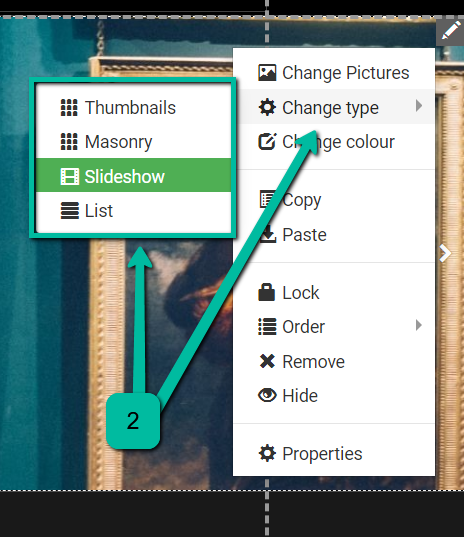Choose List from the type submenu
Screen dimensions: 464x537
pyautogui.click(x=134, y=210)
